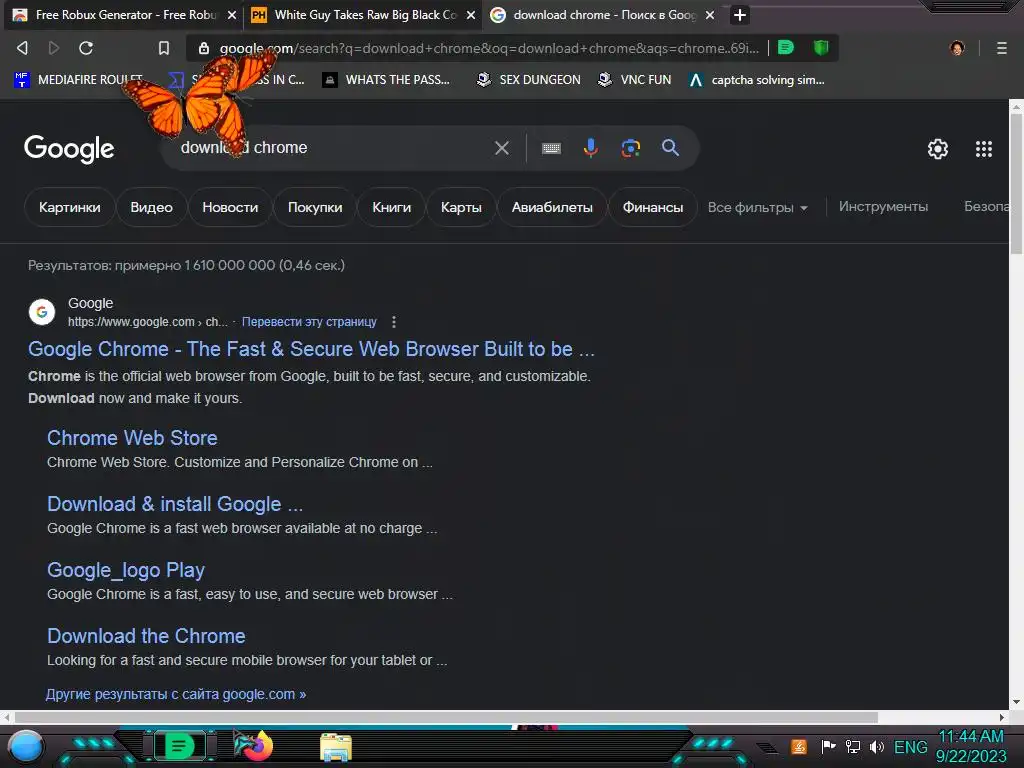Filter results by Авиабилеты
Viewport: 1024px width, 768px height.
pyautogui.click(x=552, y=207)
